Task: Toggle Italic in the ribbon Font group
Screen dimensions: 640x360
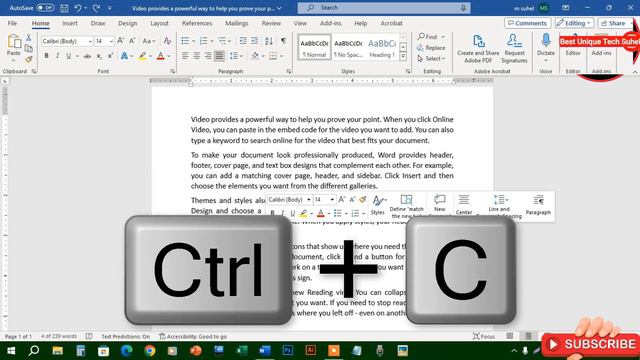Action: pos(58,56)
